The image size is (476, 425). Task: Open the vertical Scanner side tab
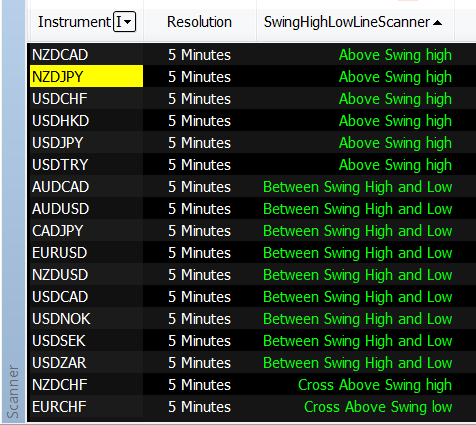(x=13, y=391)
